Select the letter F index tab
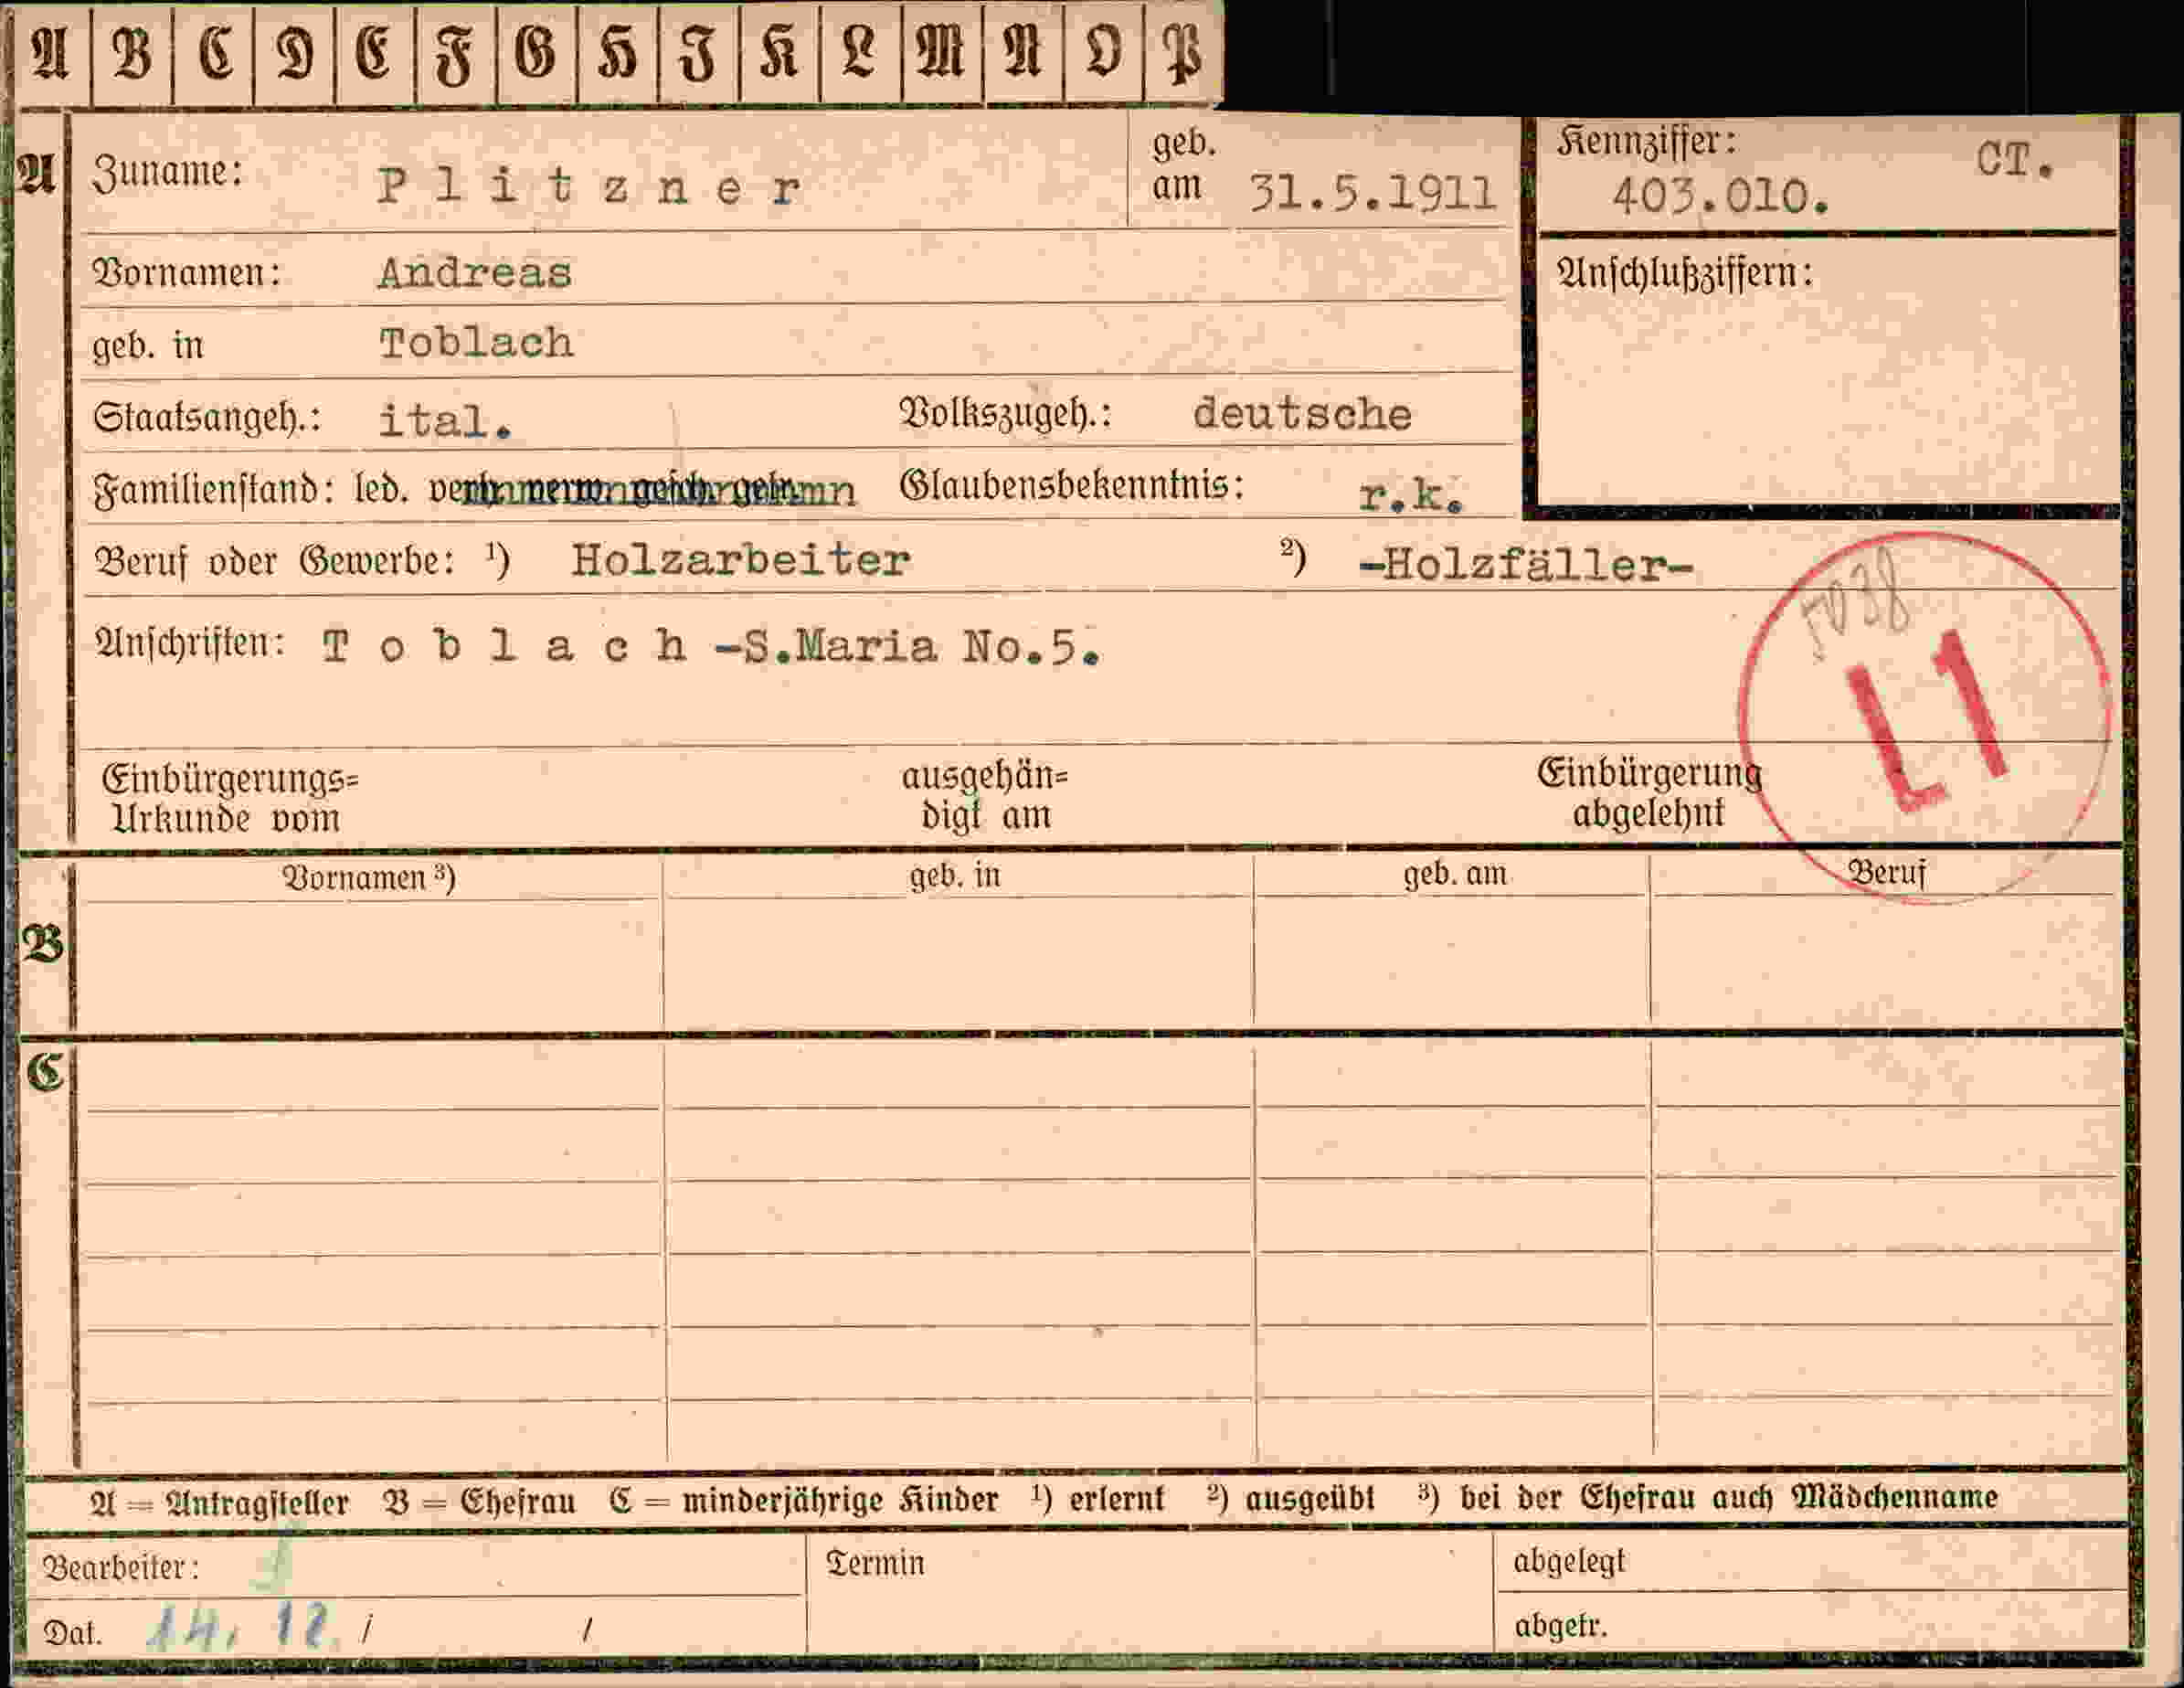Screen dimensions: 2184x1688 [x=456, y=53]
